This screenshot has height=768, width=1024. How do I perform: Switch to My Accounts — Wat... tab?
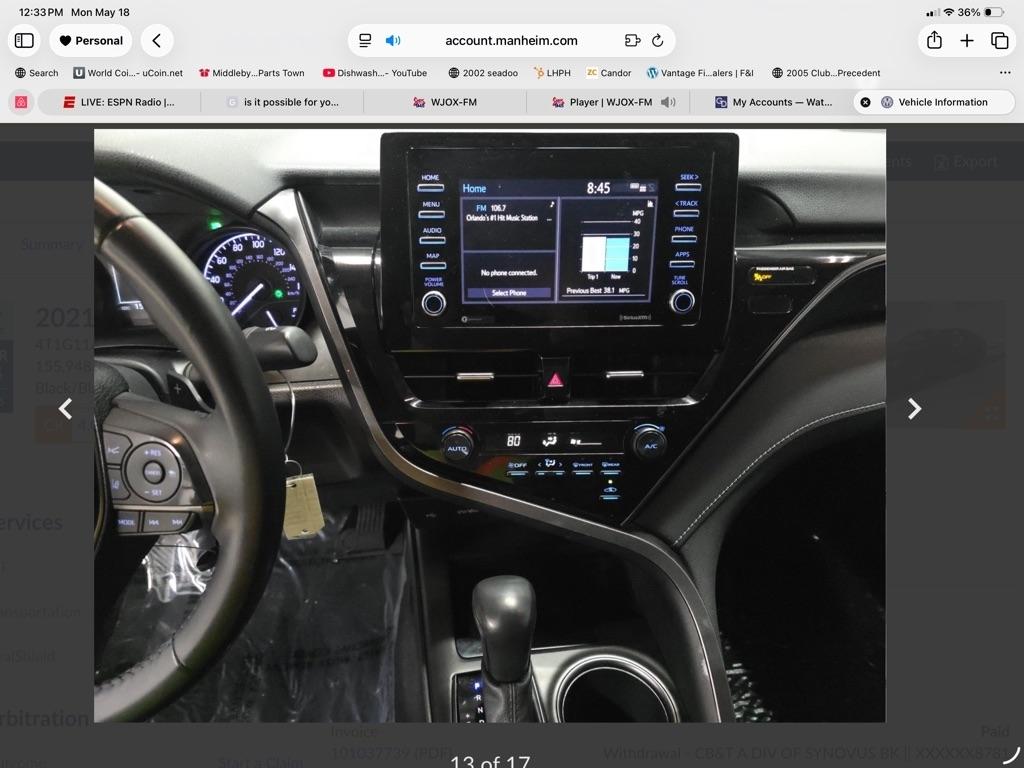coord(771,103)
